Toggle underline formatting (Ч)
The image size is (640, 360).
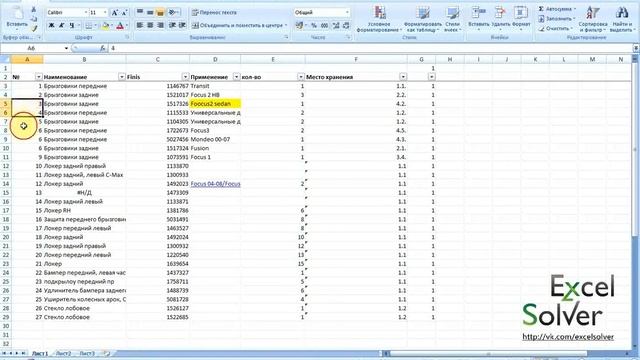[x=72, y=26]
